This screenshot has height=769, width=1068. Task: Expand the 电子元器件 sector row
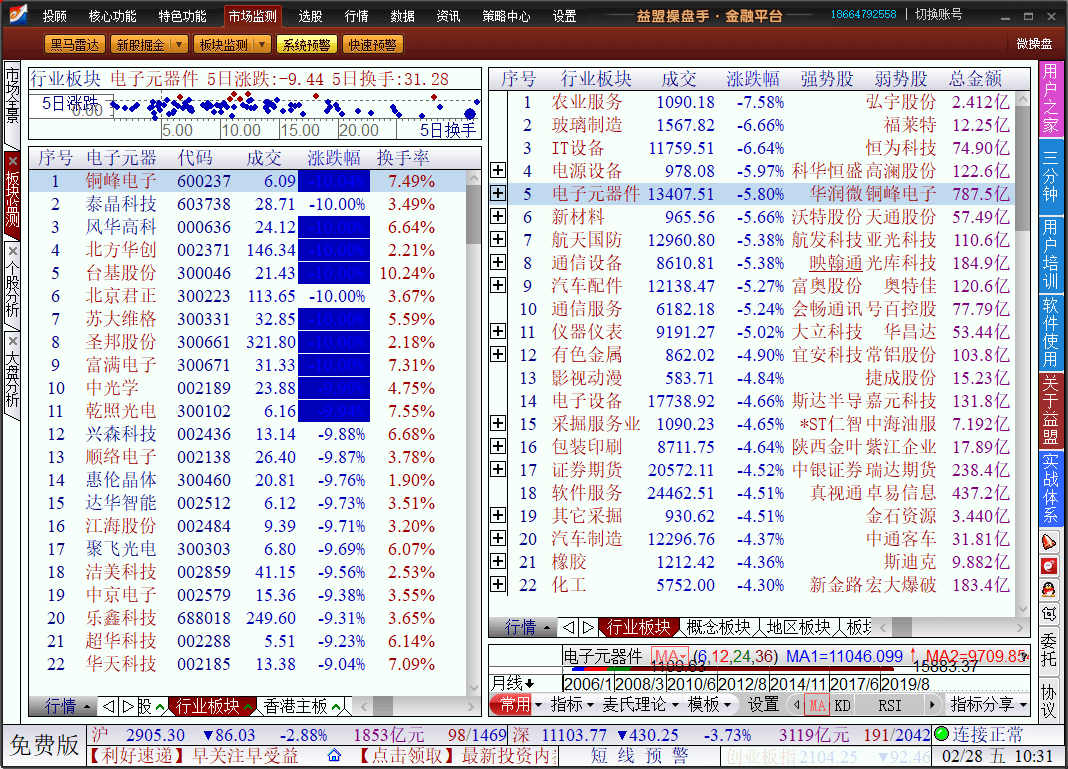(498, 193)
